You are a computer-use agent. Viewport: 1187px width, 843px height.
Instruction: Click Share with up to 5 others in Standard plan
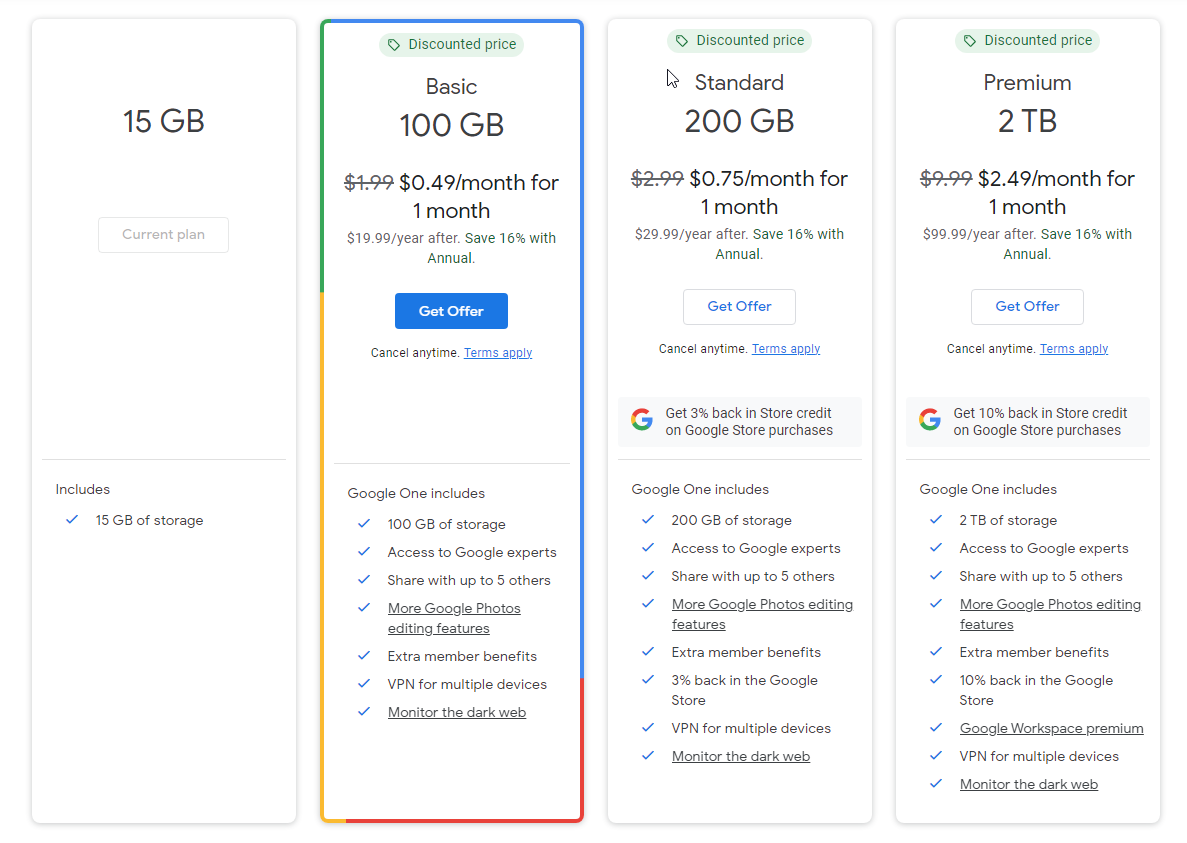[x=753, y=577]
